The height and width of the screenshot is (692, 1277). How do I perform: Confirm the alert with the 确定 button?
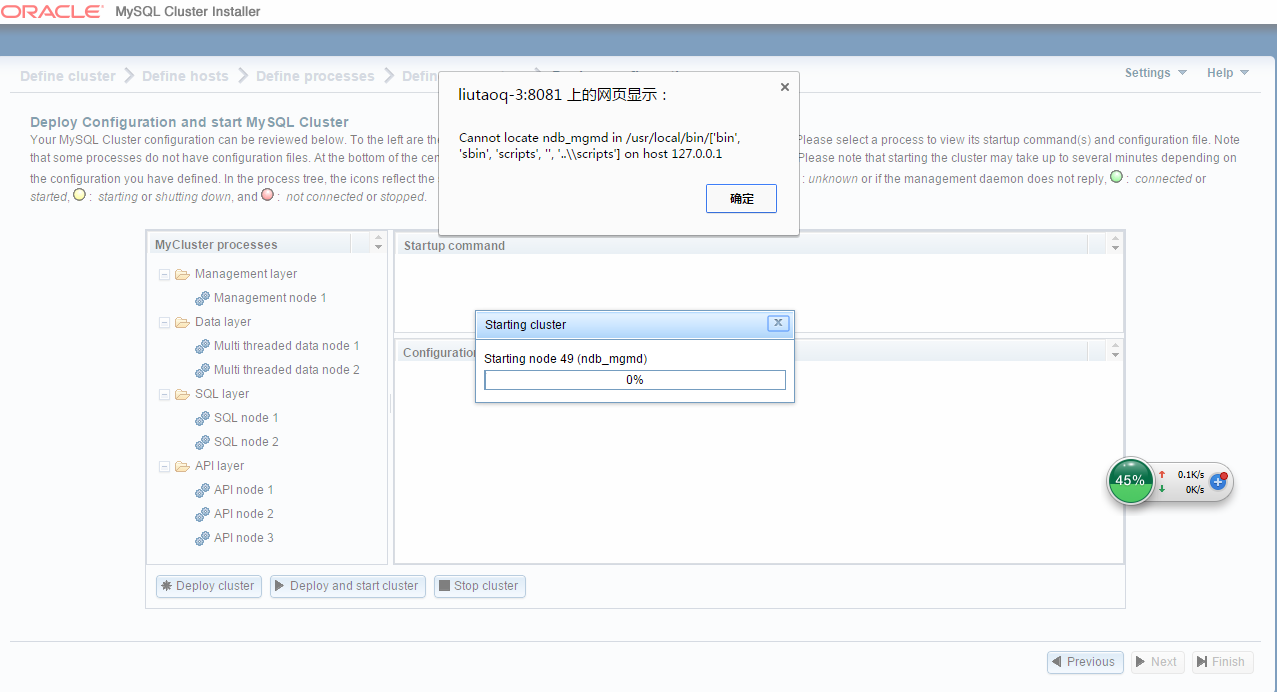tap(741, 199)
